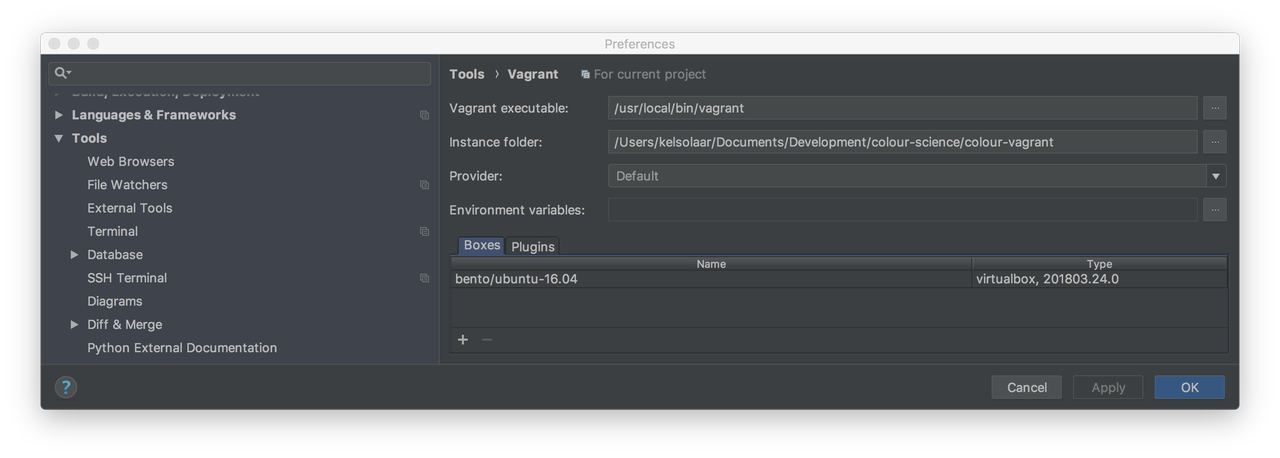The width and height of the screenshot is (1280, 458).
Task: Click the help question mark icon
Action: (66, 387)
